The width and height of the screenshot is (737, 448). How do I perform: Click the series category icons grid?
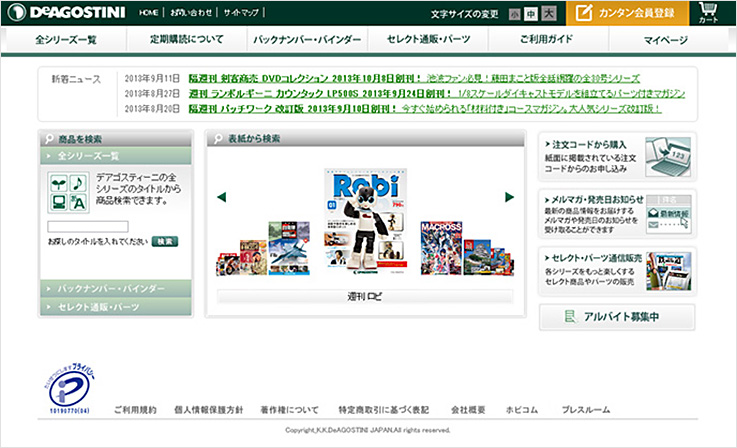coord(66,191)
